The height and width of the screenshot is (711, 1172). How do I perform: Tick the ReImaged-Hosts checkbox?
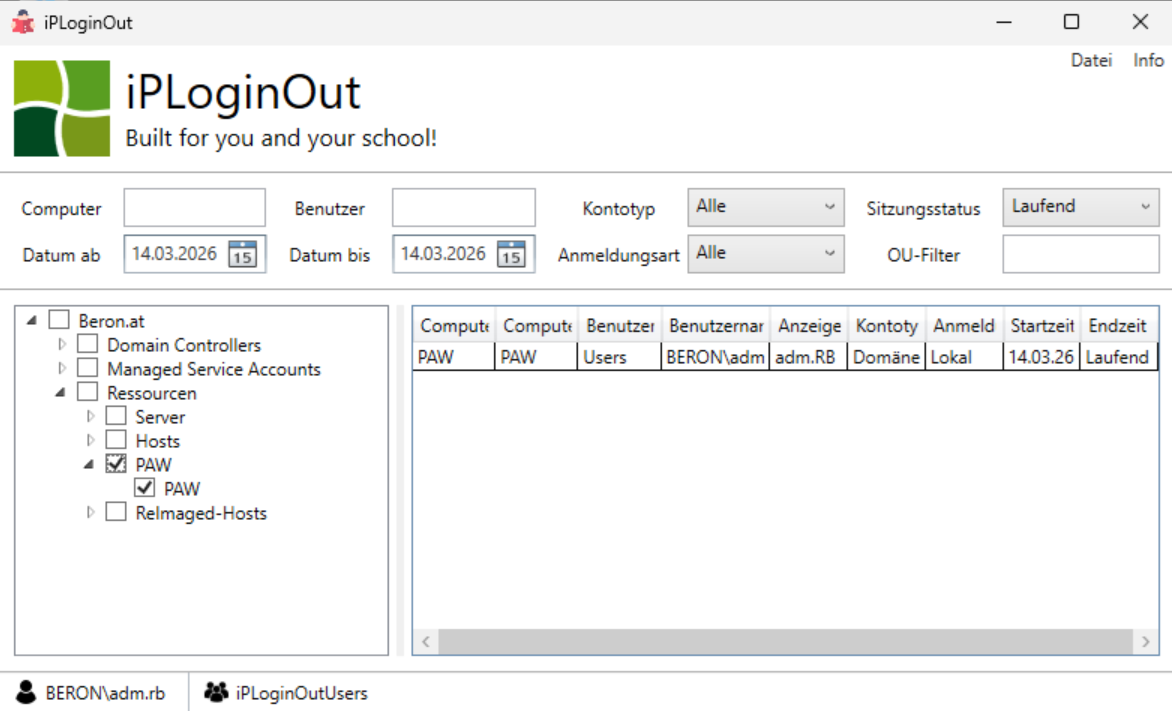point(116,512)
